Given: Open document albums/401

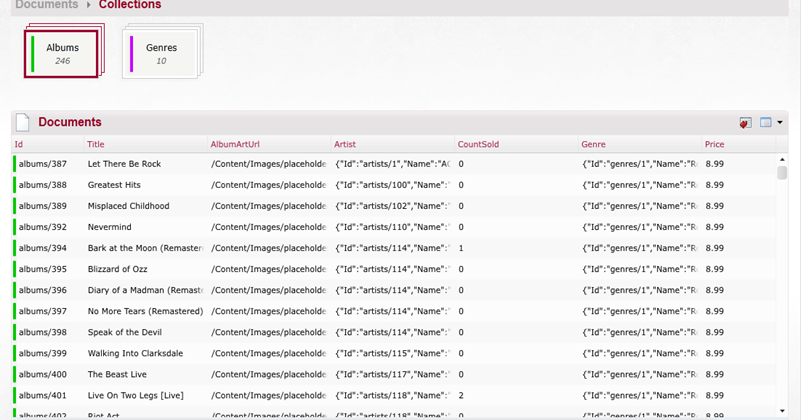Looking at the screenshot, I should 43,395.
